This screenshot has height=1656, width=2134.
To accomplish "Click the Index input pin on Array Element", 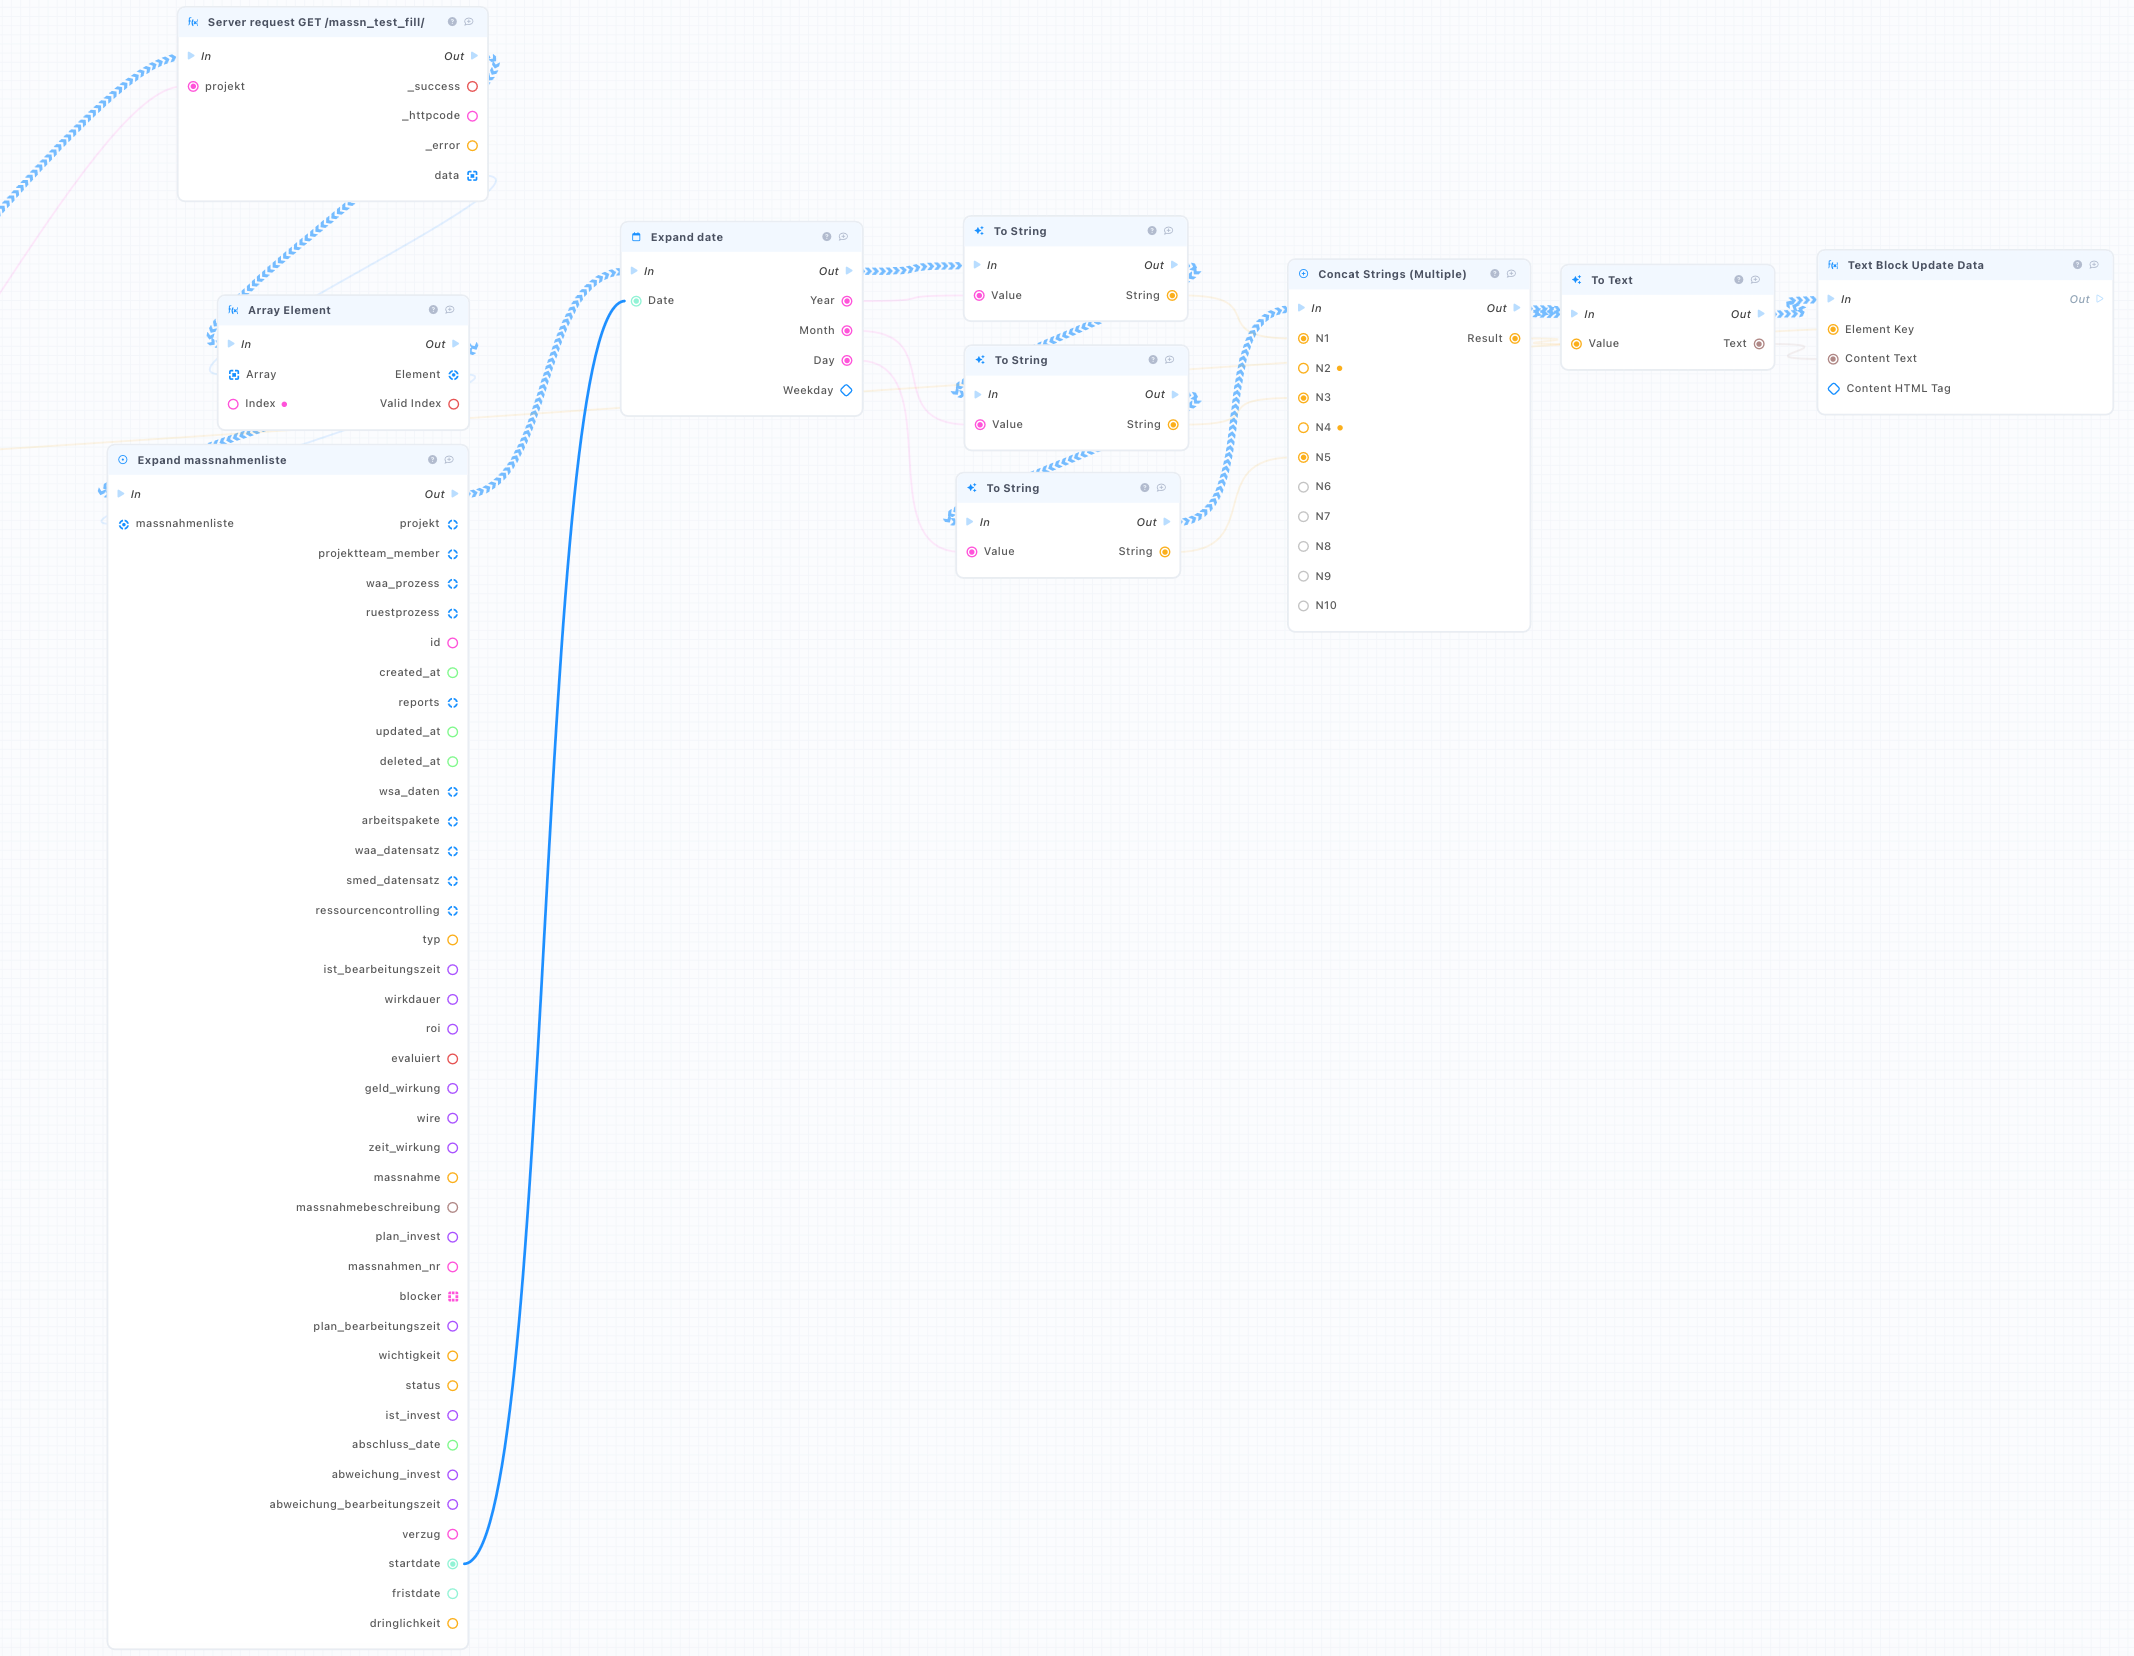I will tap(233, 404).
